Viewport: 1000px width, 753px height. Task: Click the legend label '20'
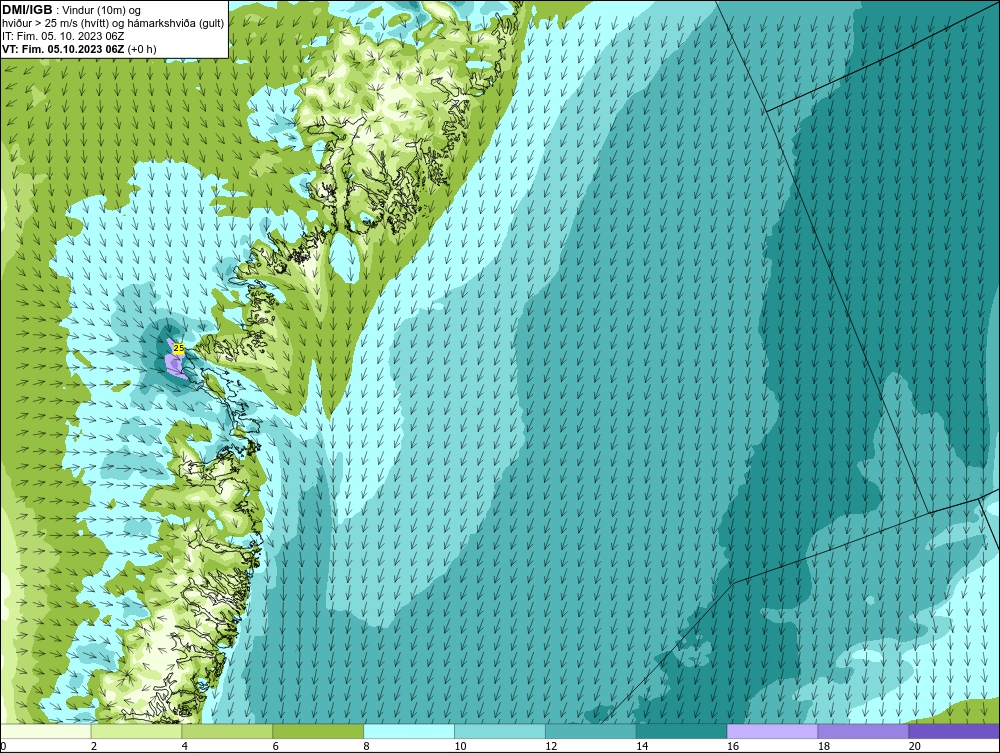tap(915, 746)
